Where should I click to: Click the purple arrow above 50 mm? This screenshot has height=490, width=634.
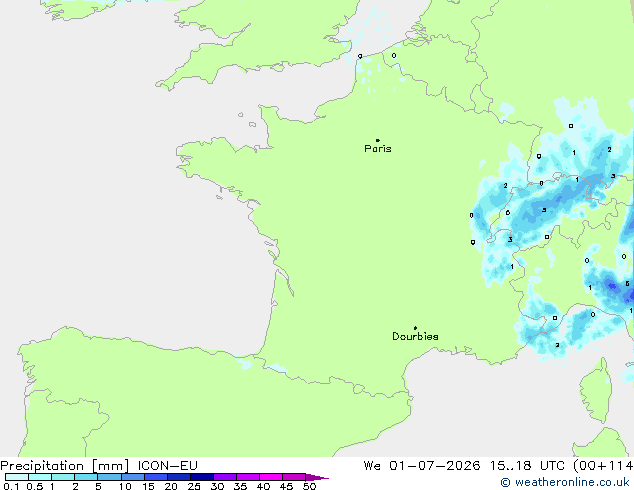tap(317, 477)
